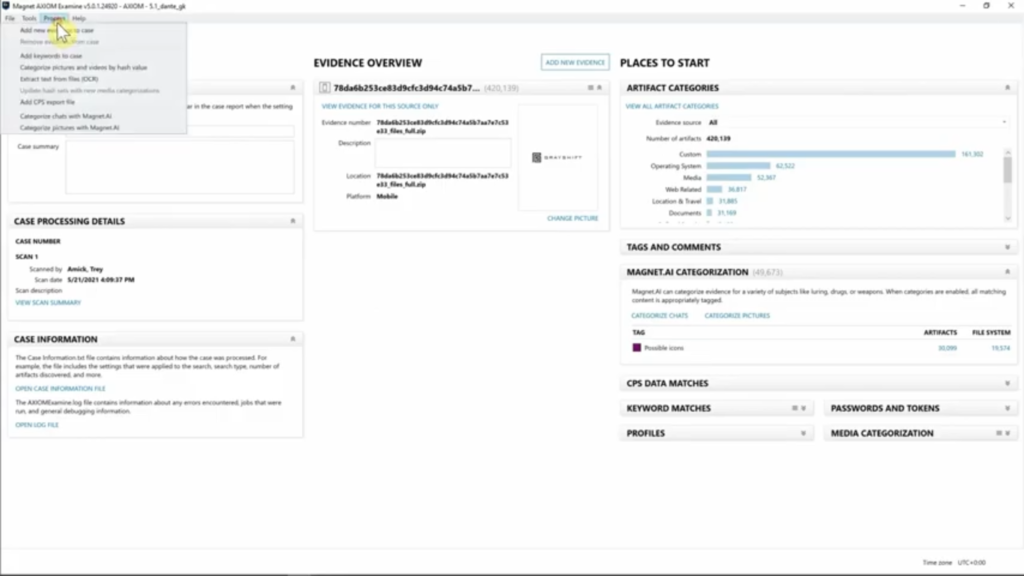Click Possible icons file system count 19,574

pyautogui.click(x=1000, y=348)
